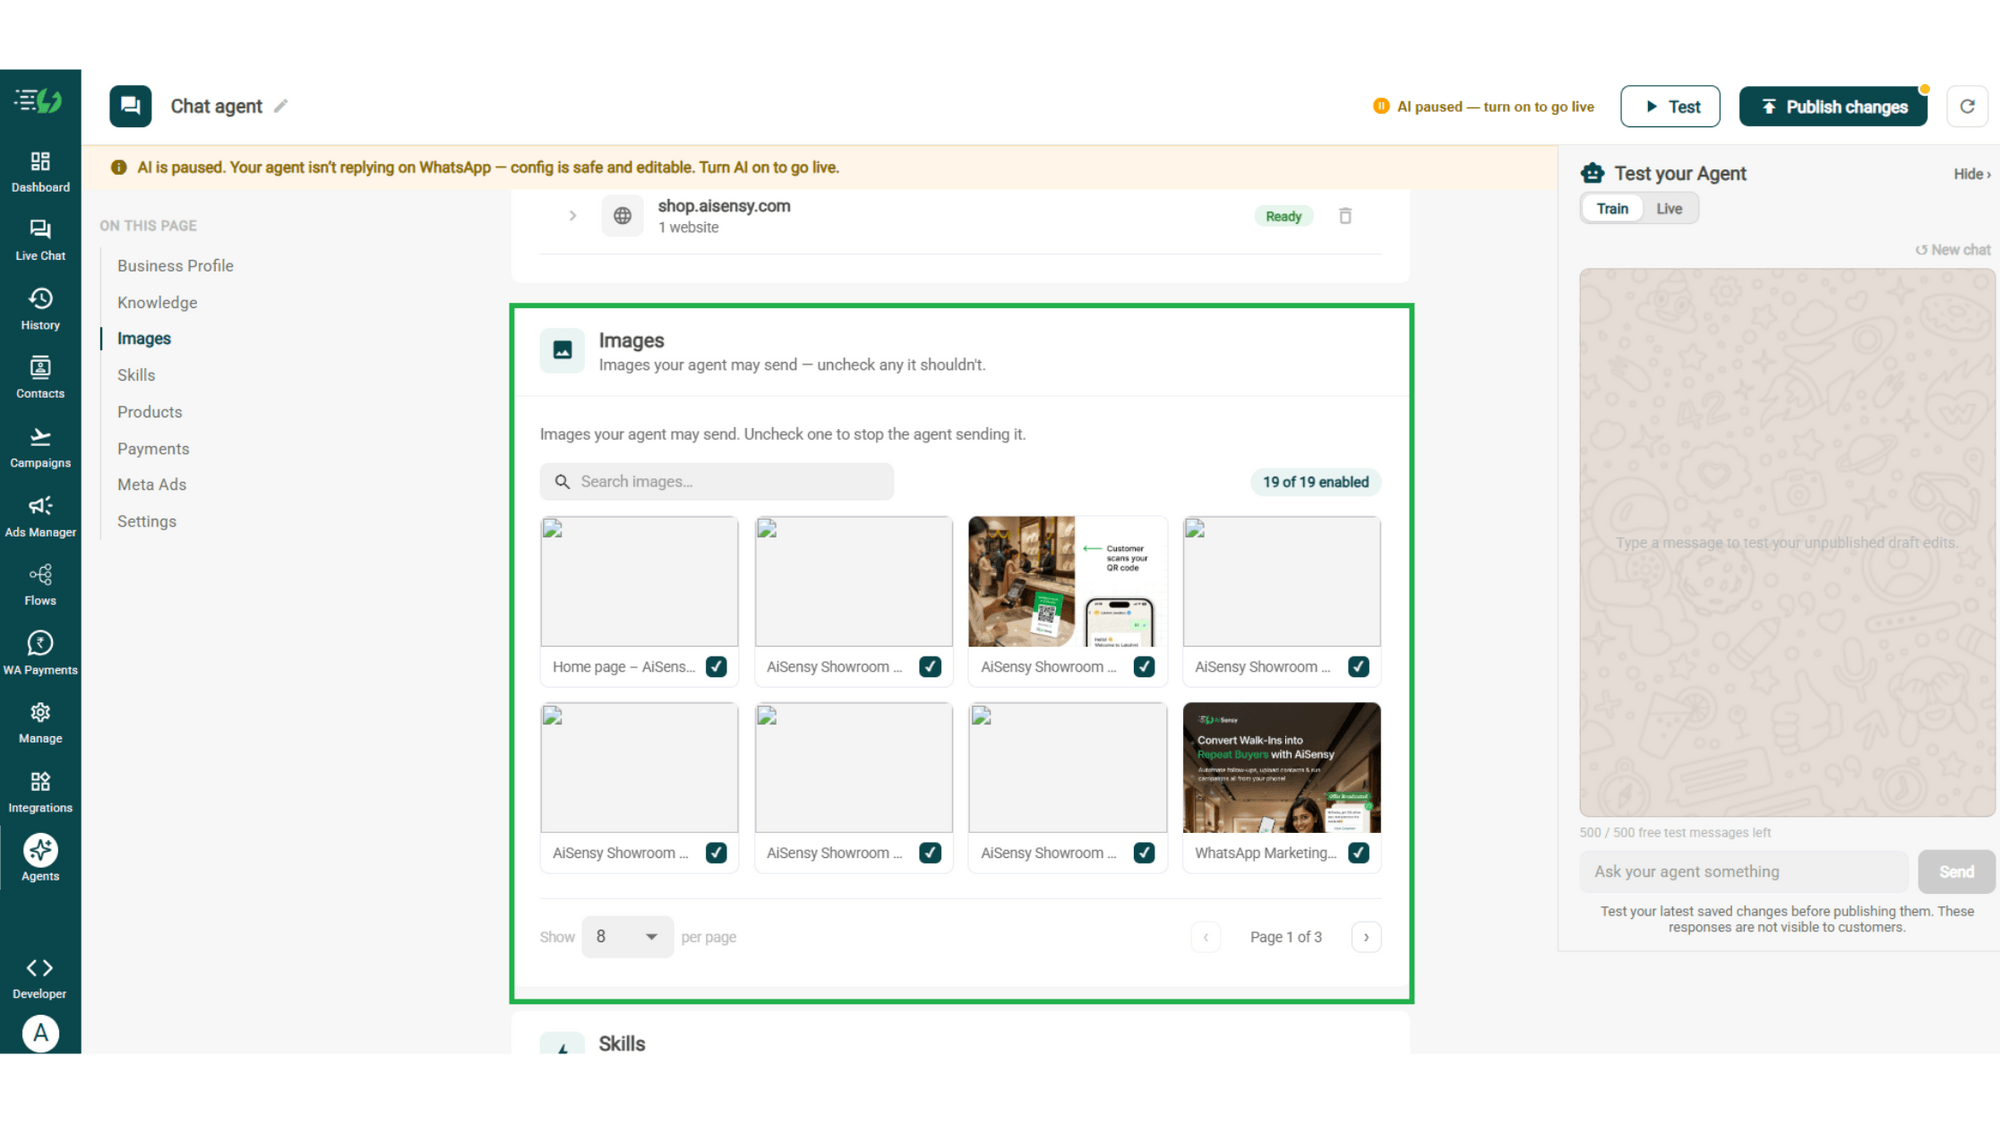Open WA Payments in the sidebar
Image resolution: width=2000 pixels, height=1125 pixels.
click(x=40, y=655)
